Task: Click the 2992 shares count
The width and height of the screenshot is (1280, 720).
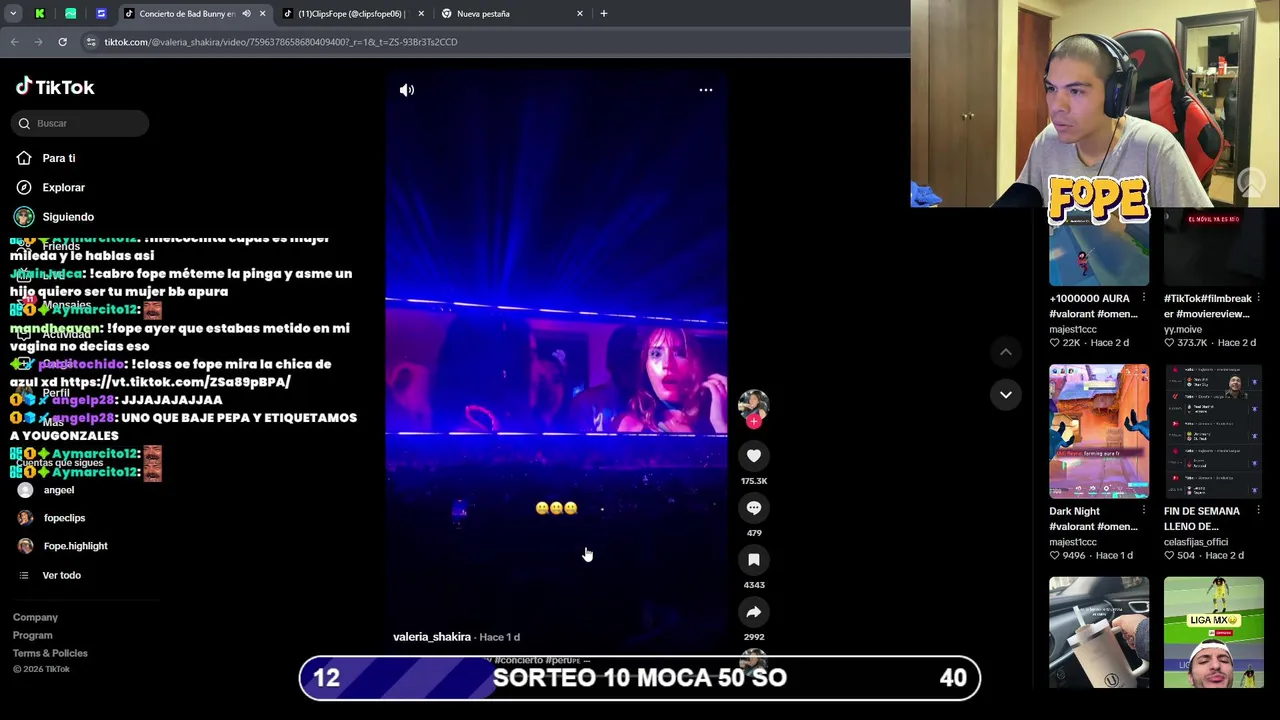Action: point(754,637)
